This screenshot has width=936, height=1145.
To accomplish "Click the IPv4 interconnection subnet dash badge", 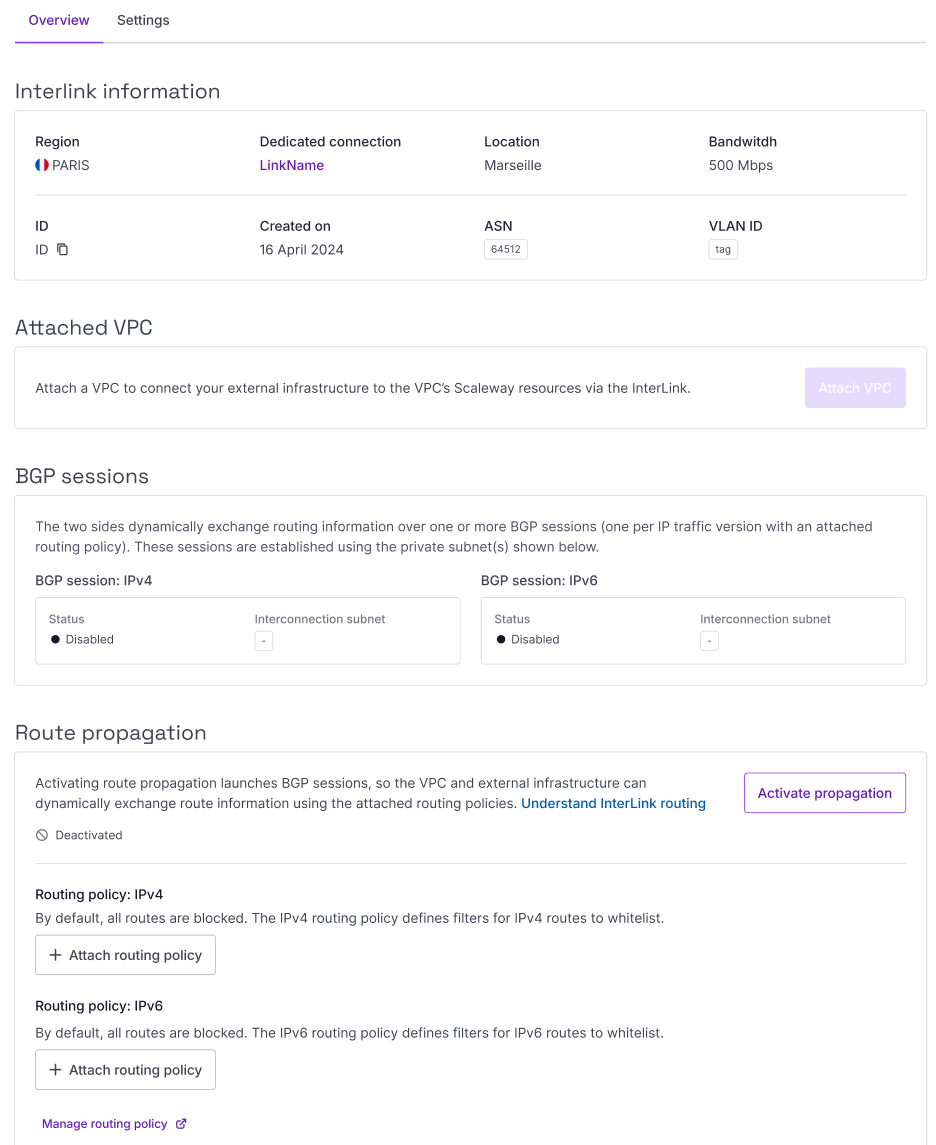I will click(263, 640).
